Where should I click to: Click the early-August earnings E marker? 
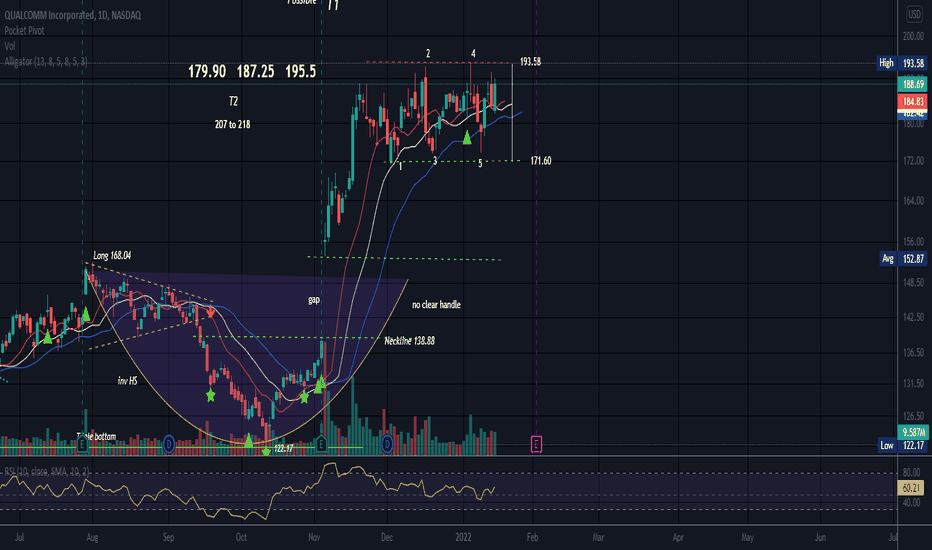point(83,443)
